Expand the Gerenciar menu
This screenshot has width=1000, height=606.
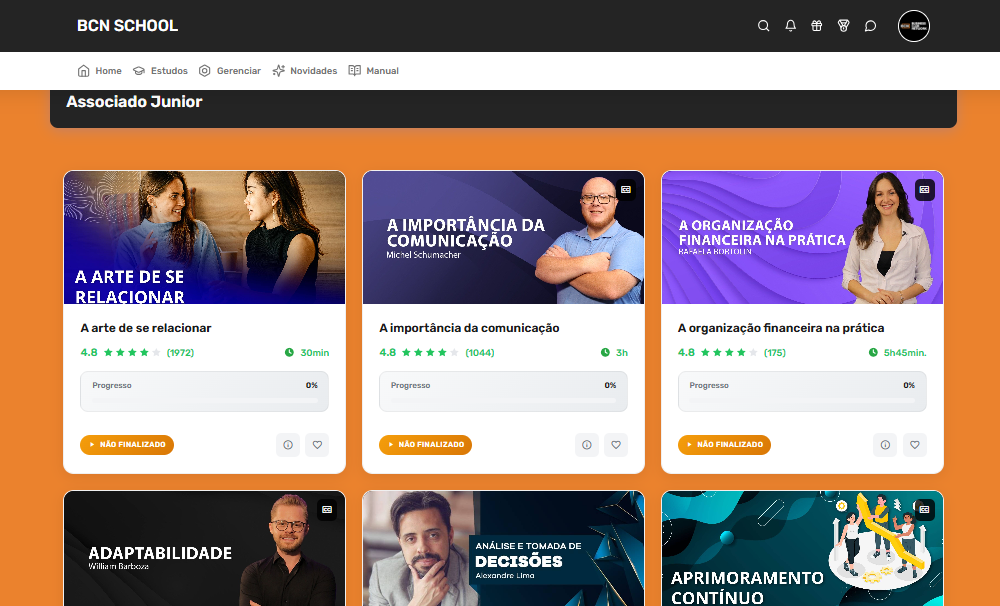coord(230,71)
